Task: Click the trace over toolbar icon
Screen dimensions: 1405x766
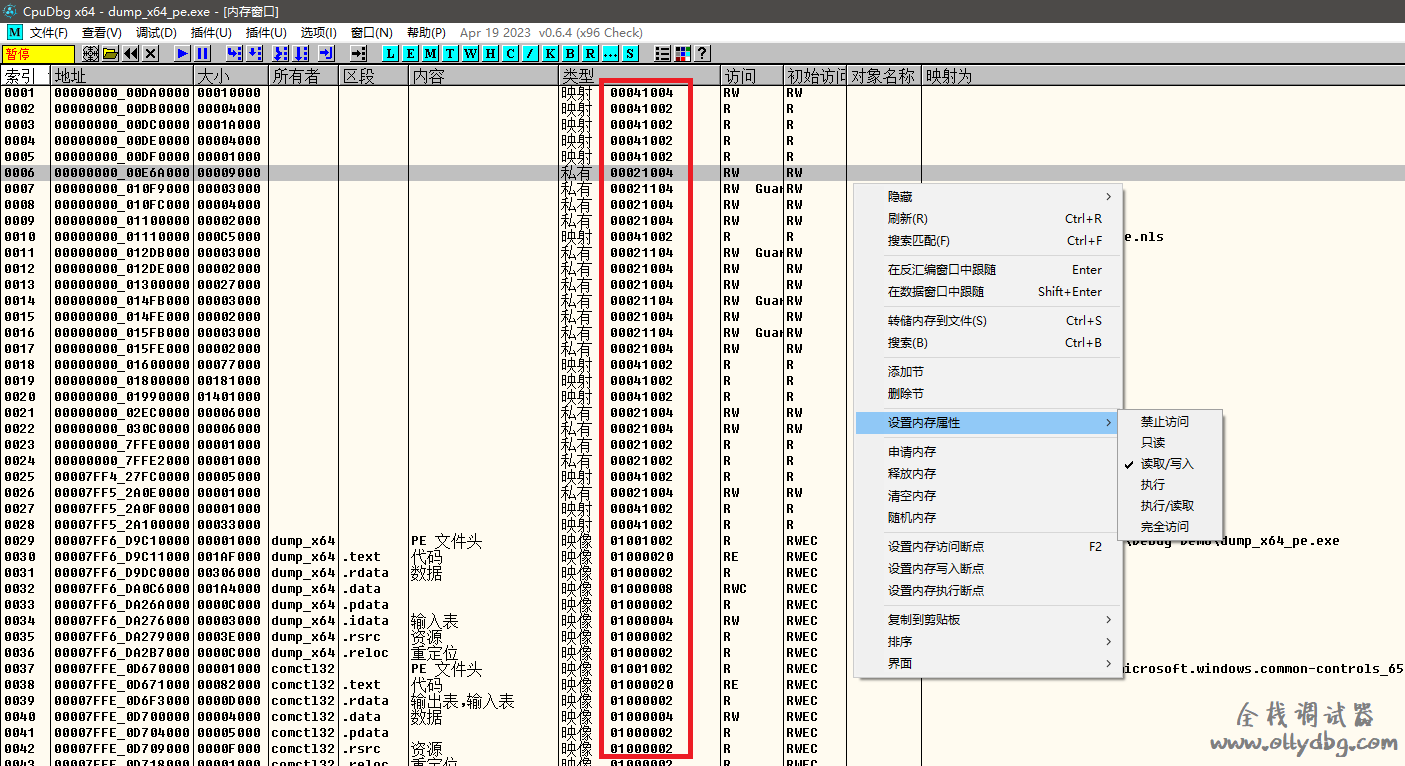Action: pyautogui.click(x=301, y=53)
